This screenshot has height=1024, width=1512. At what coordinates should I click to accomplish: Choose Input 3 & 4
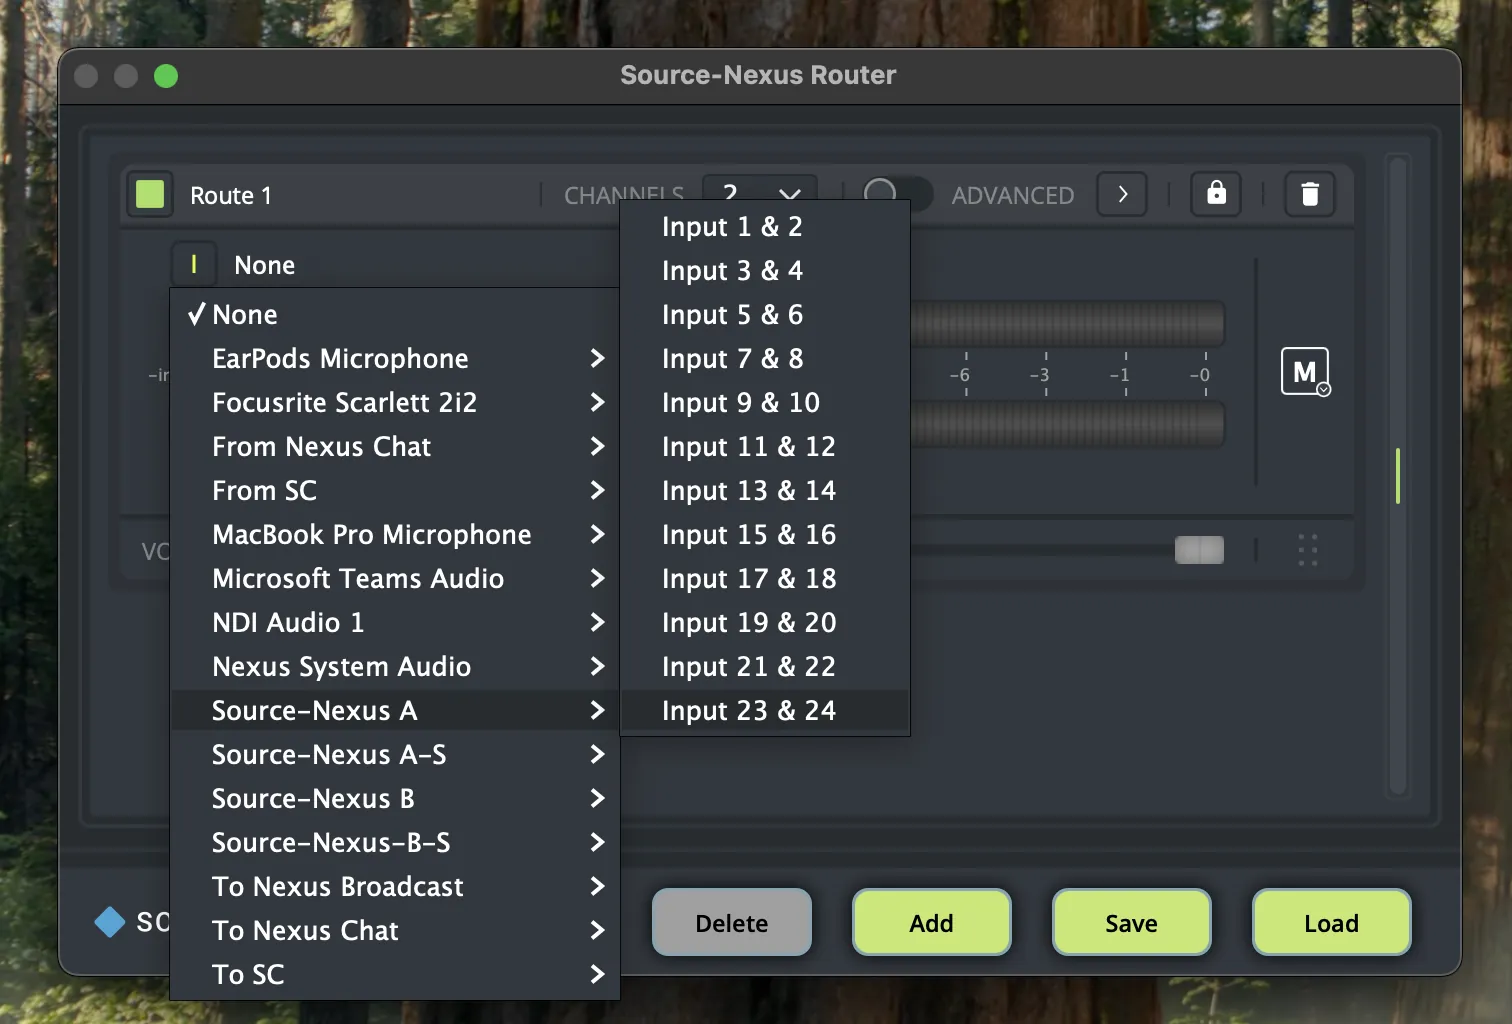(x=765, y=270)
